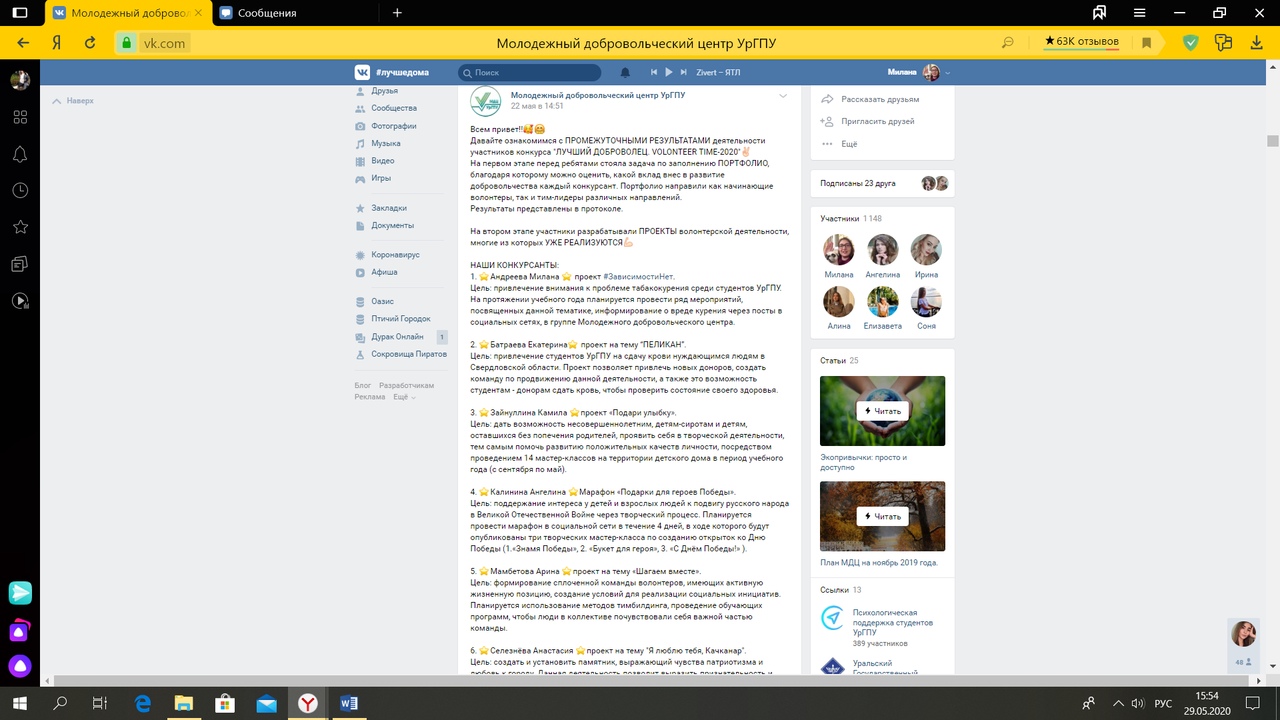This screenshot has height=720, width=1280.
Task: Open the 63K отзывов reviews button
Action: [x=1082, y=42]
